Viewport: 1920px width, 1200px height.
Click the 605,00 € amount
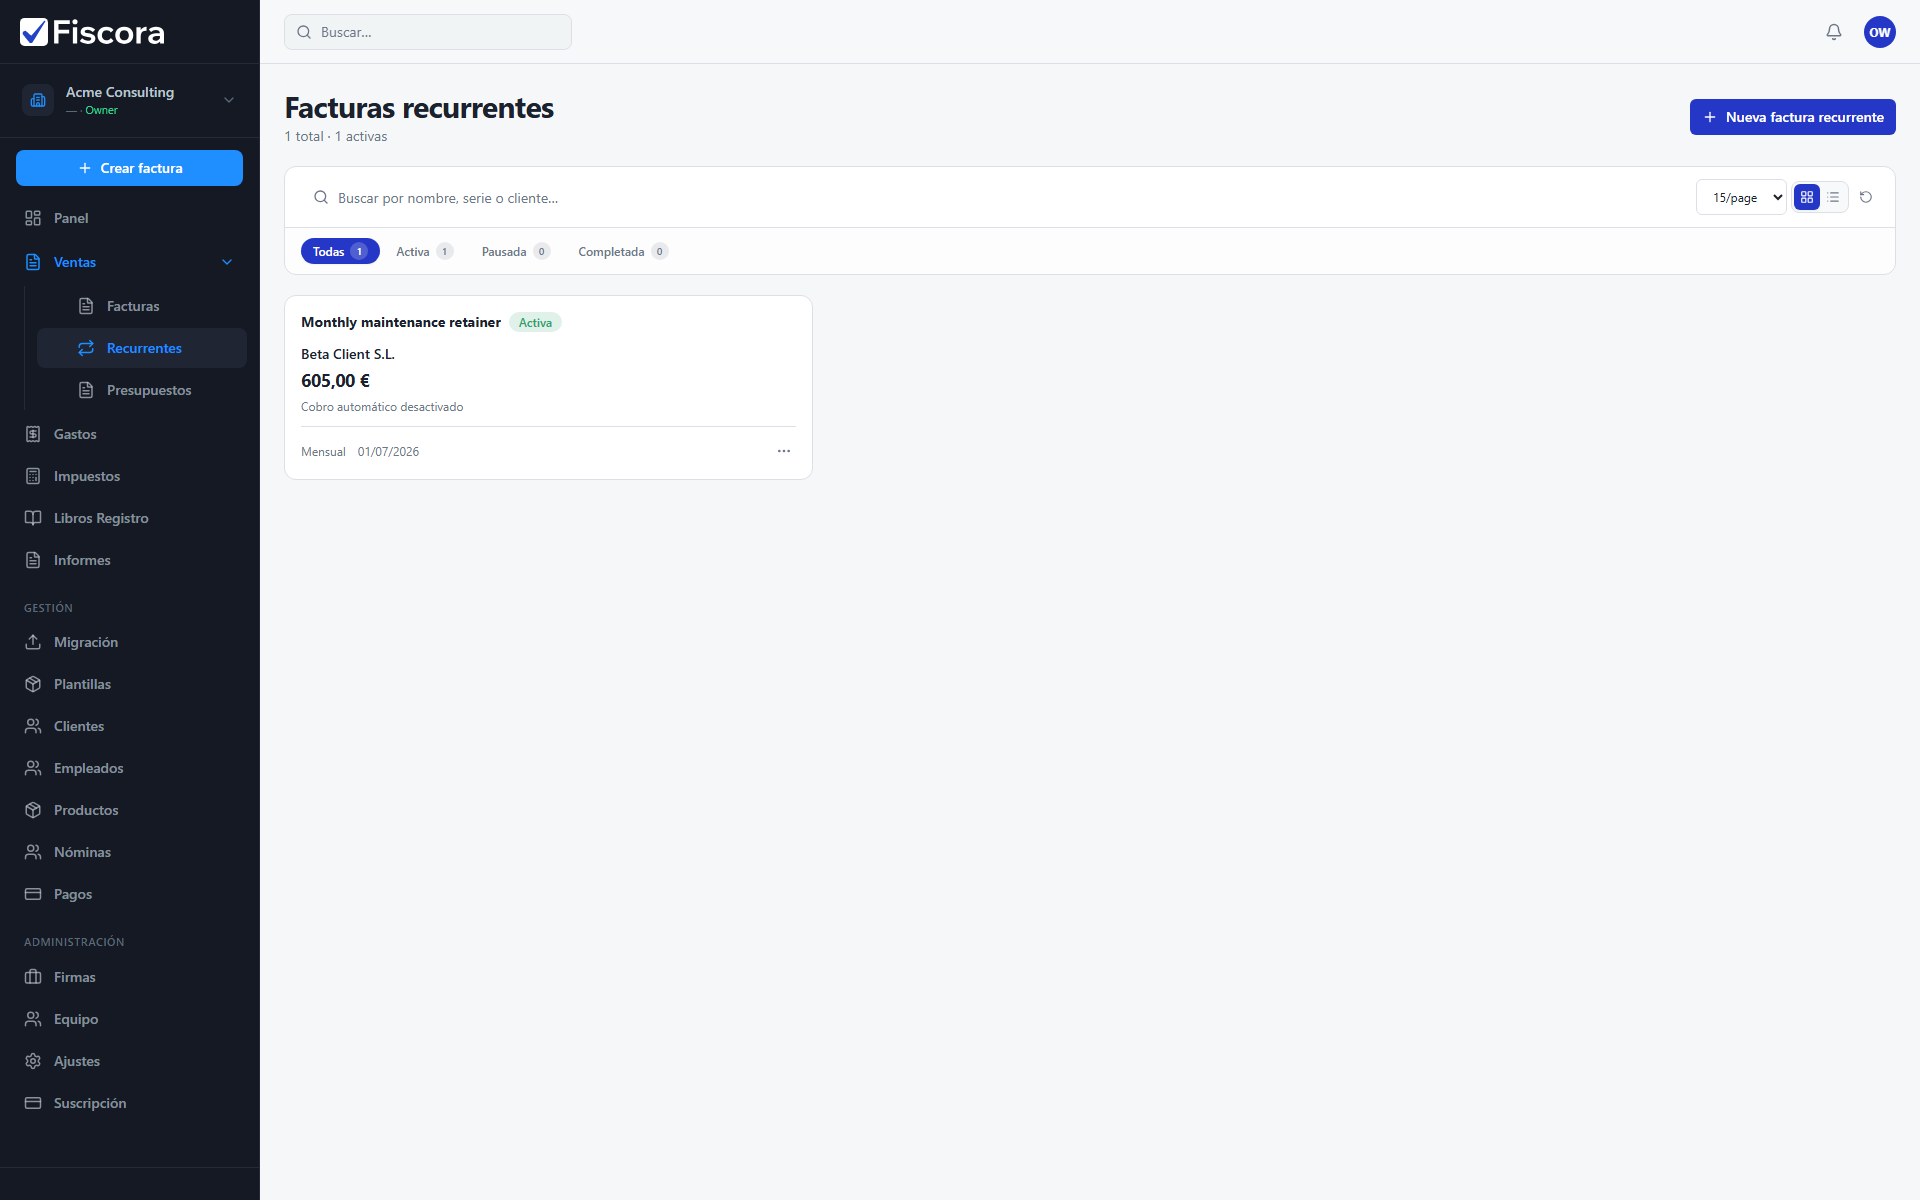(x=335, y=381)
